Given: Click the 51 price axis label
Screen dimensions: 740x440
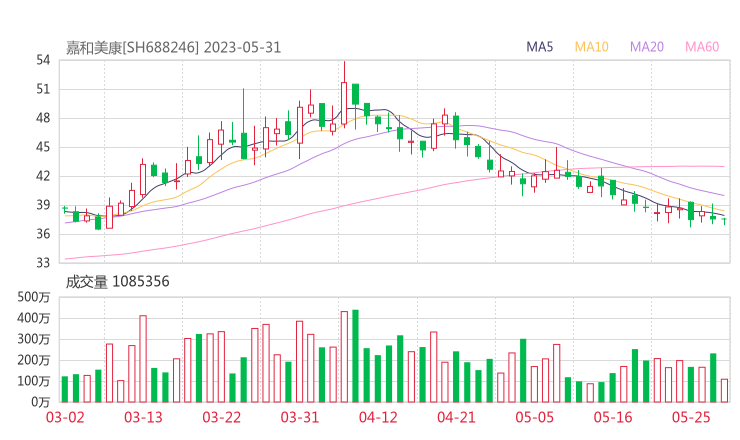Looking at the screenshot, I should [43, 89].
